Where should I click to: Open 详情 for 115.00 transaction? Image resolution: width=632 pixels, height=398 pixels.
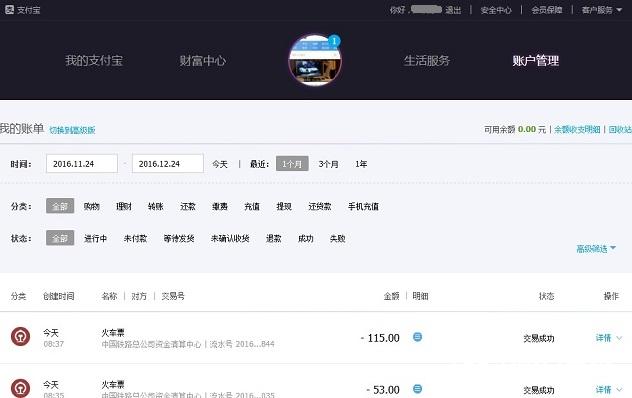tap(603, 338)
